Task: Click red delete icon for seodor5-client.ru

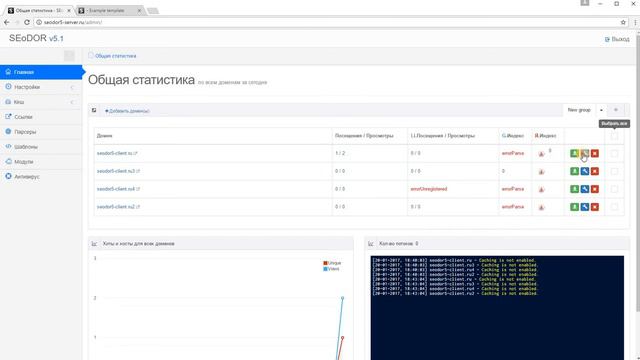Action: [x=595, y=153]
